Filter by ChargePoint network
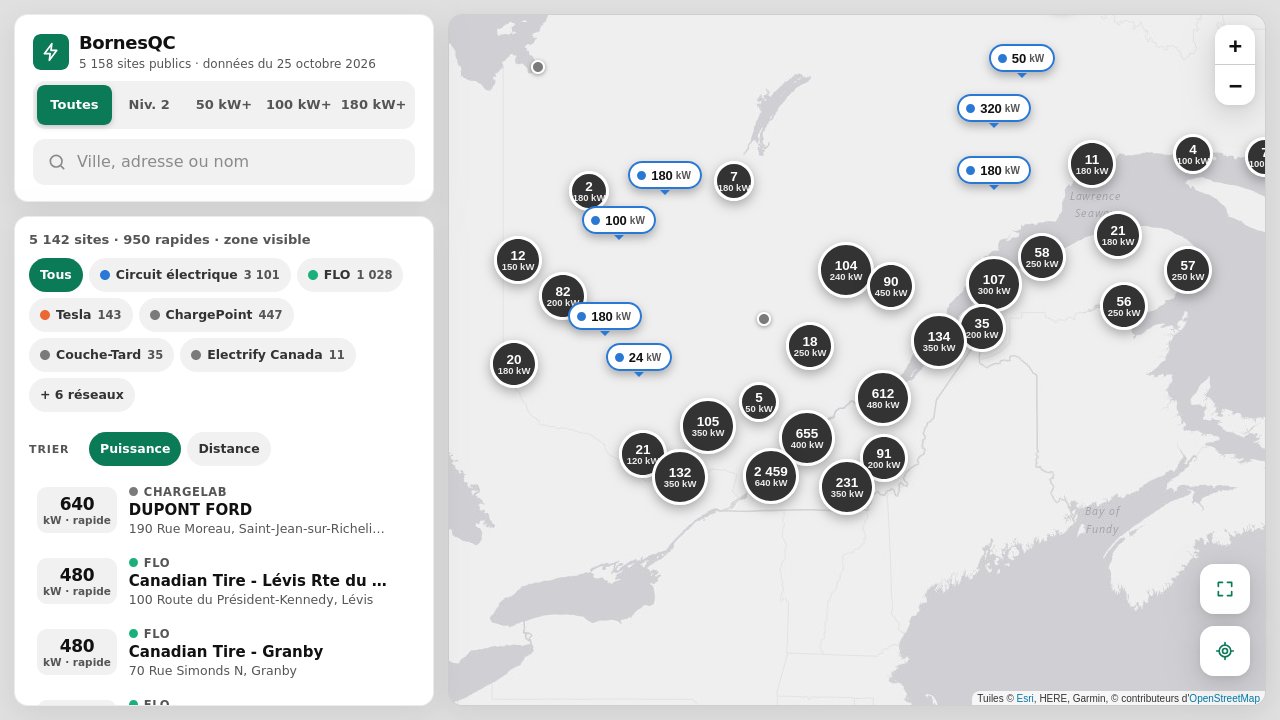This screenshot has height=720, width=1280. pos(216,315)
